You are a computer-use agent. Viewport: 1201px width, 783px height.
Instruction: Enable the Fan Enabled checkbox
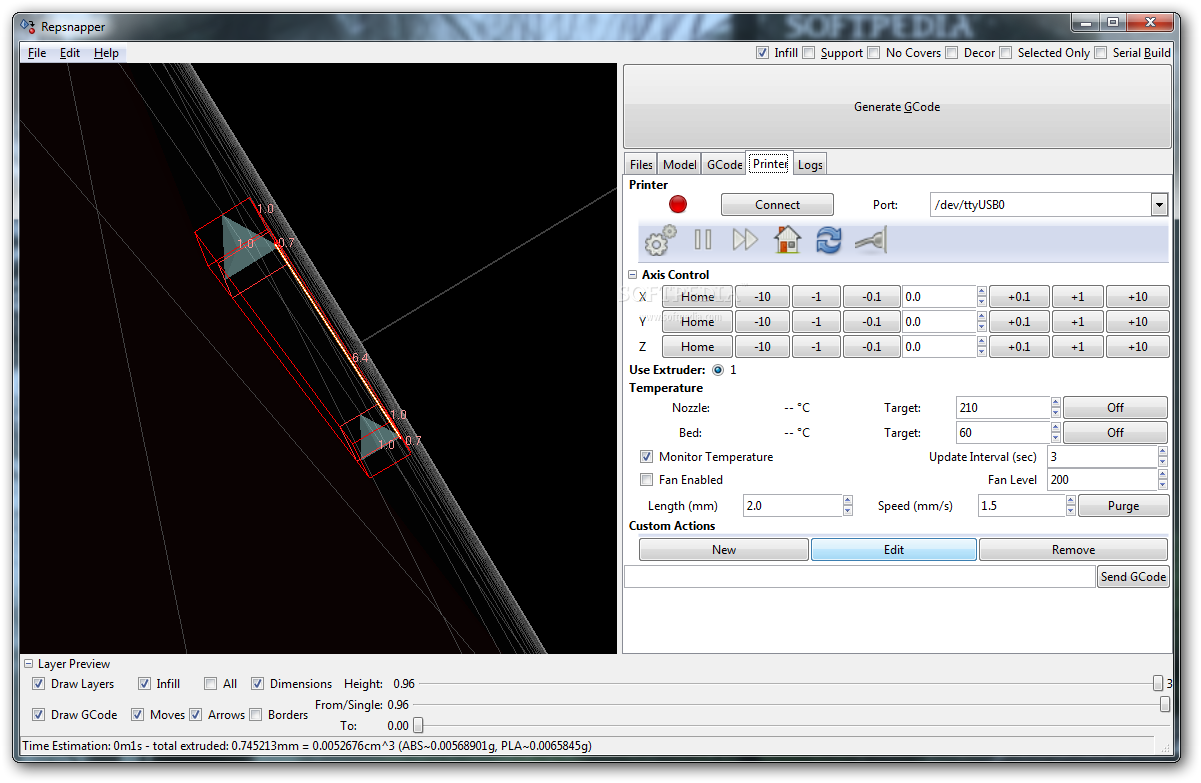[x=646, y=479]
